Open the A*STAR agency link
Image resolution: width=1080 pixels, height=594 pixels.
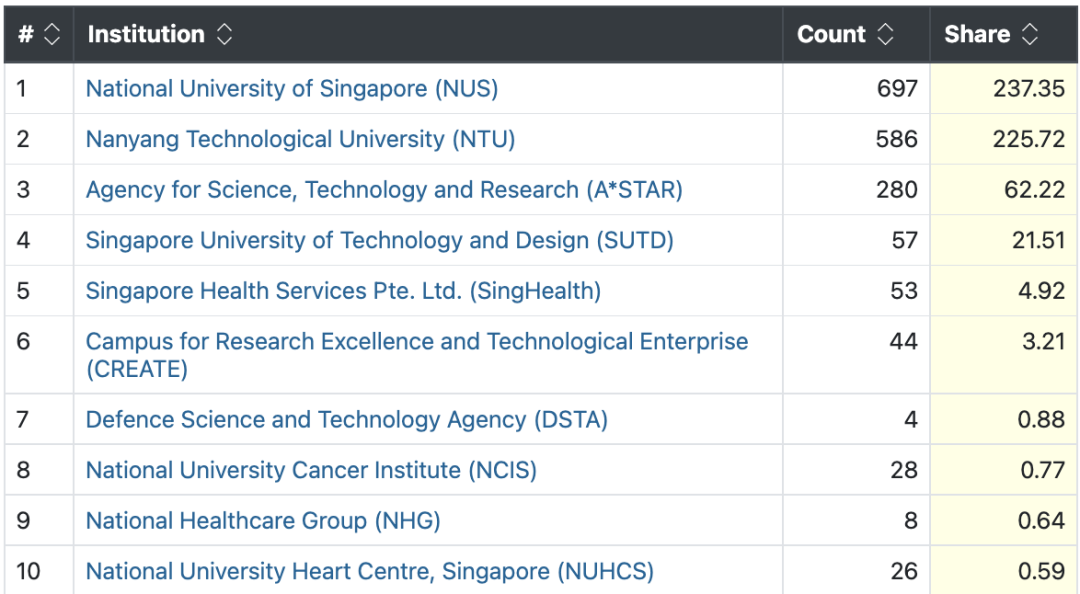click(384, 190)
